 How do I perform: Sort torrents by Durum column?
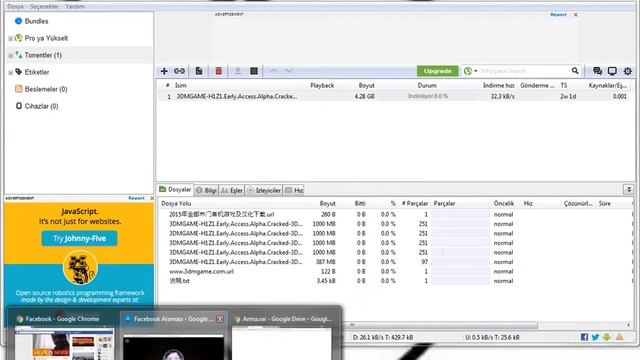click(427, 85)
